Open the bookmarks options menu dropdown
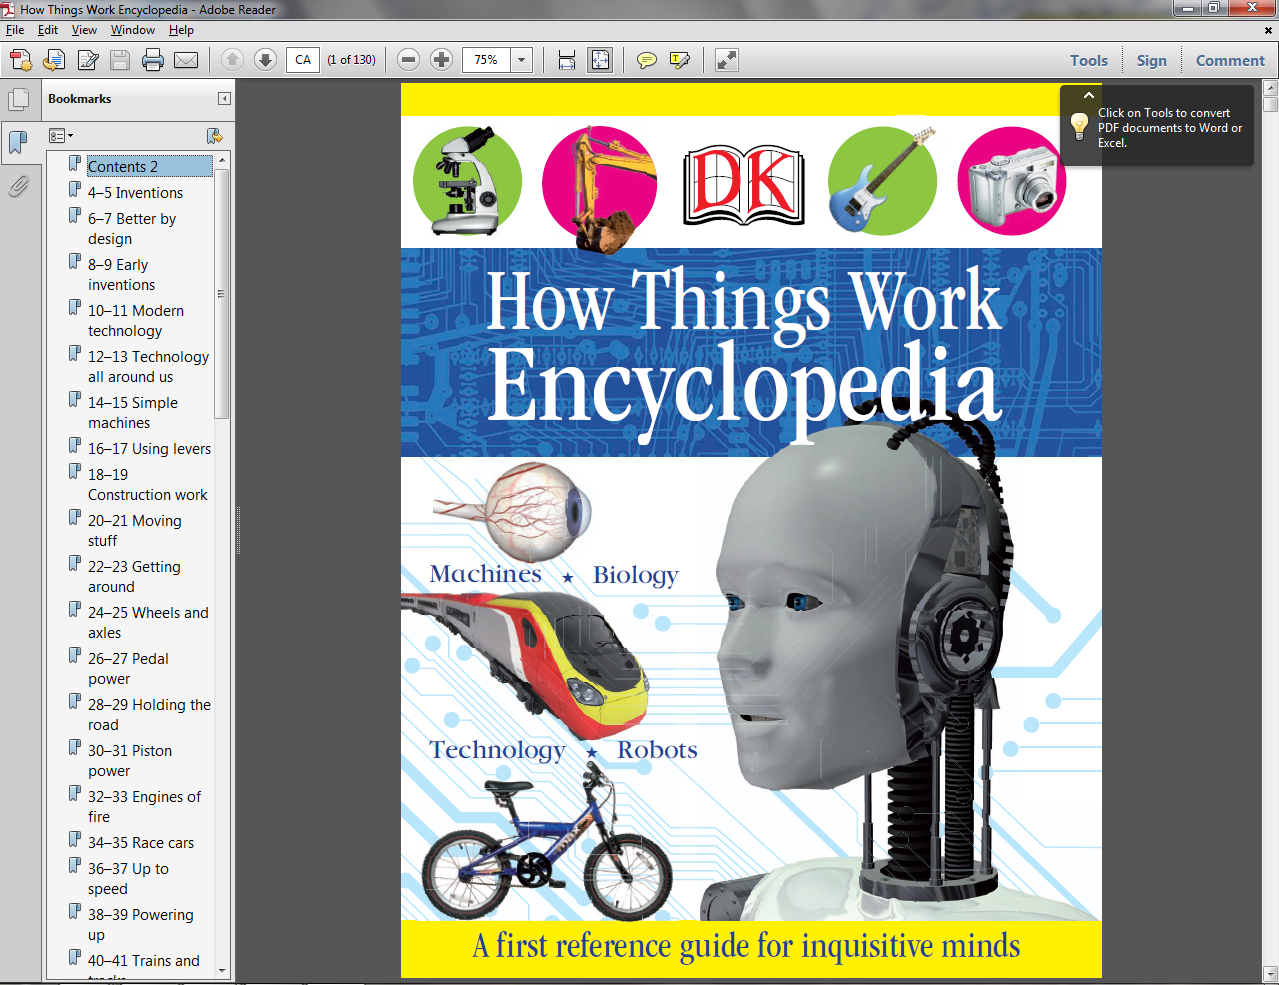1279x985 pixels. pyautogui.click(x=61, y=135)
